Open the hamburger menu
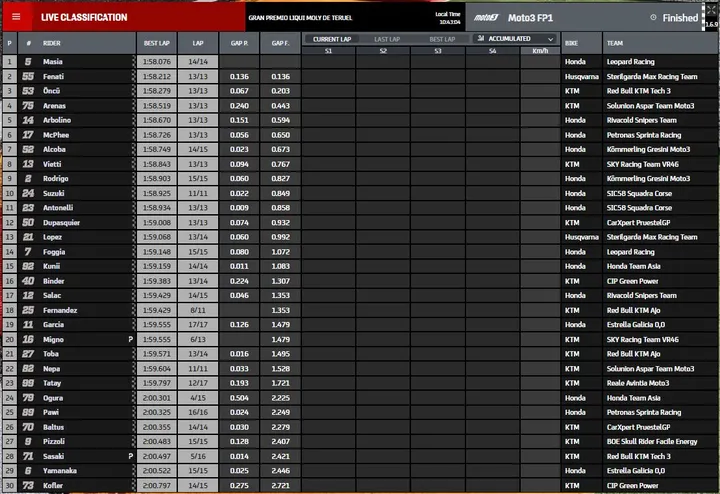720x494 pixels. (16, 17)
